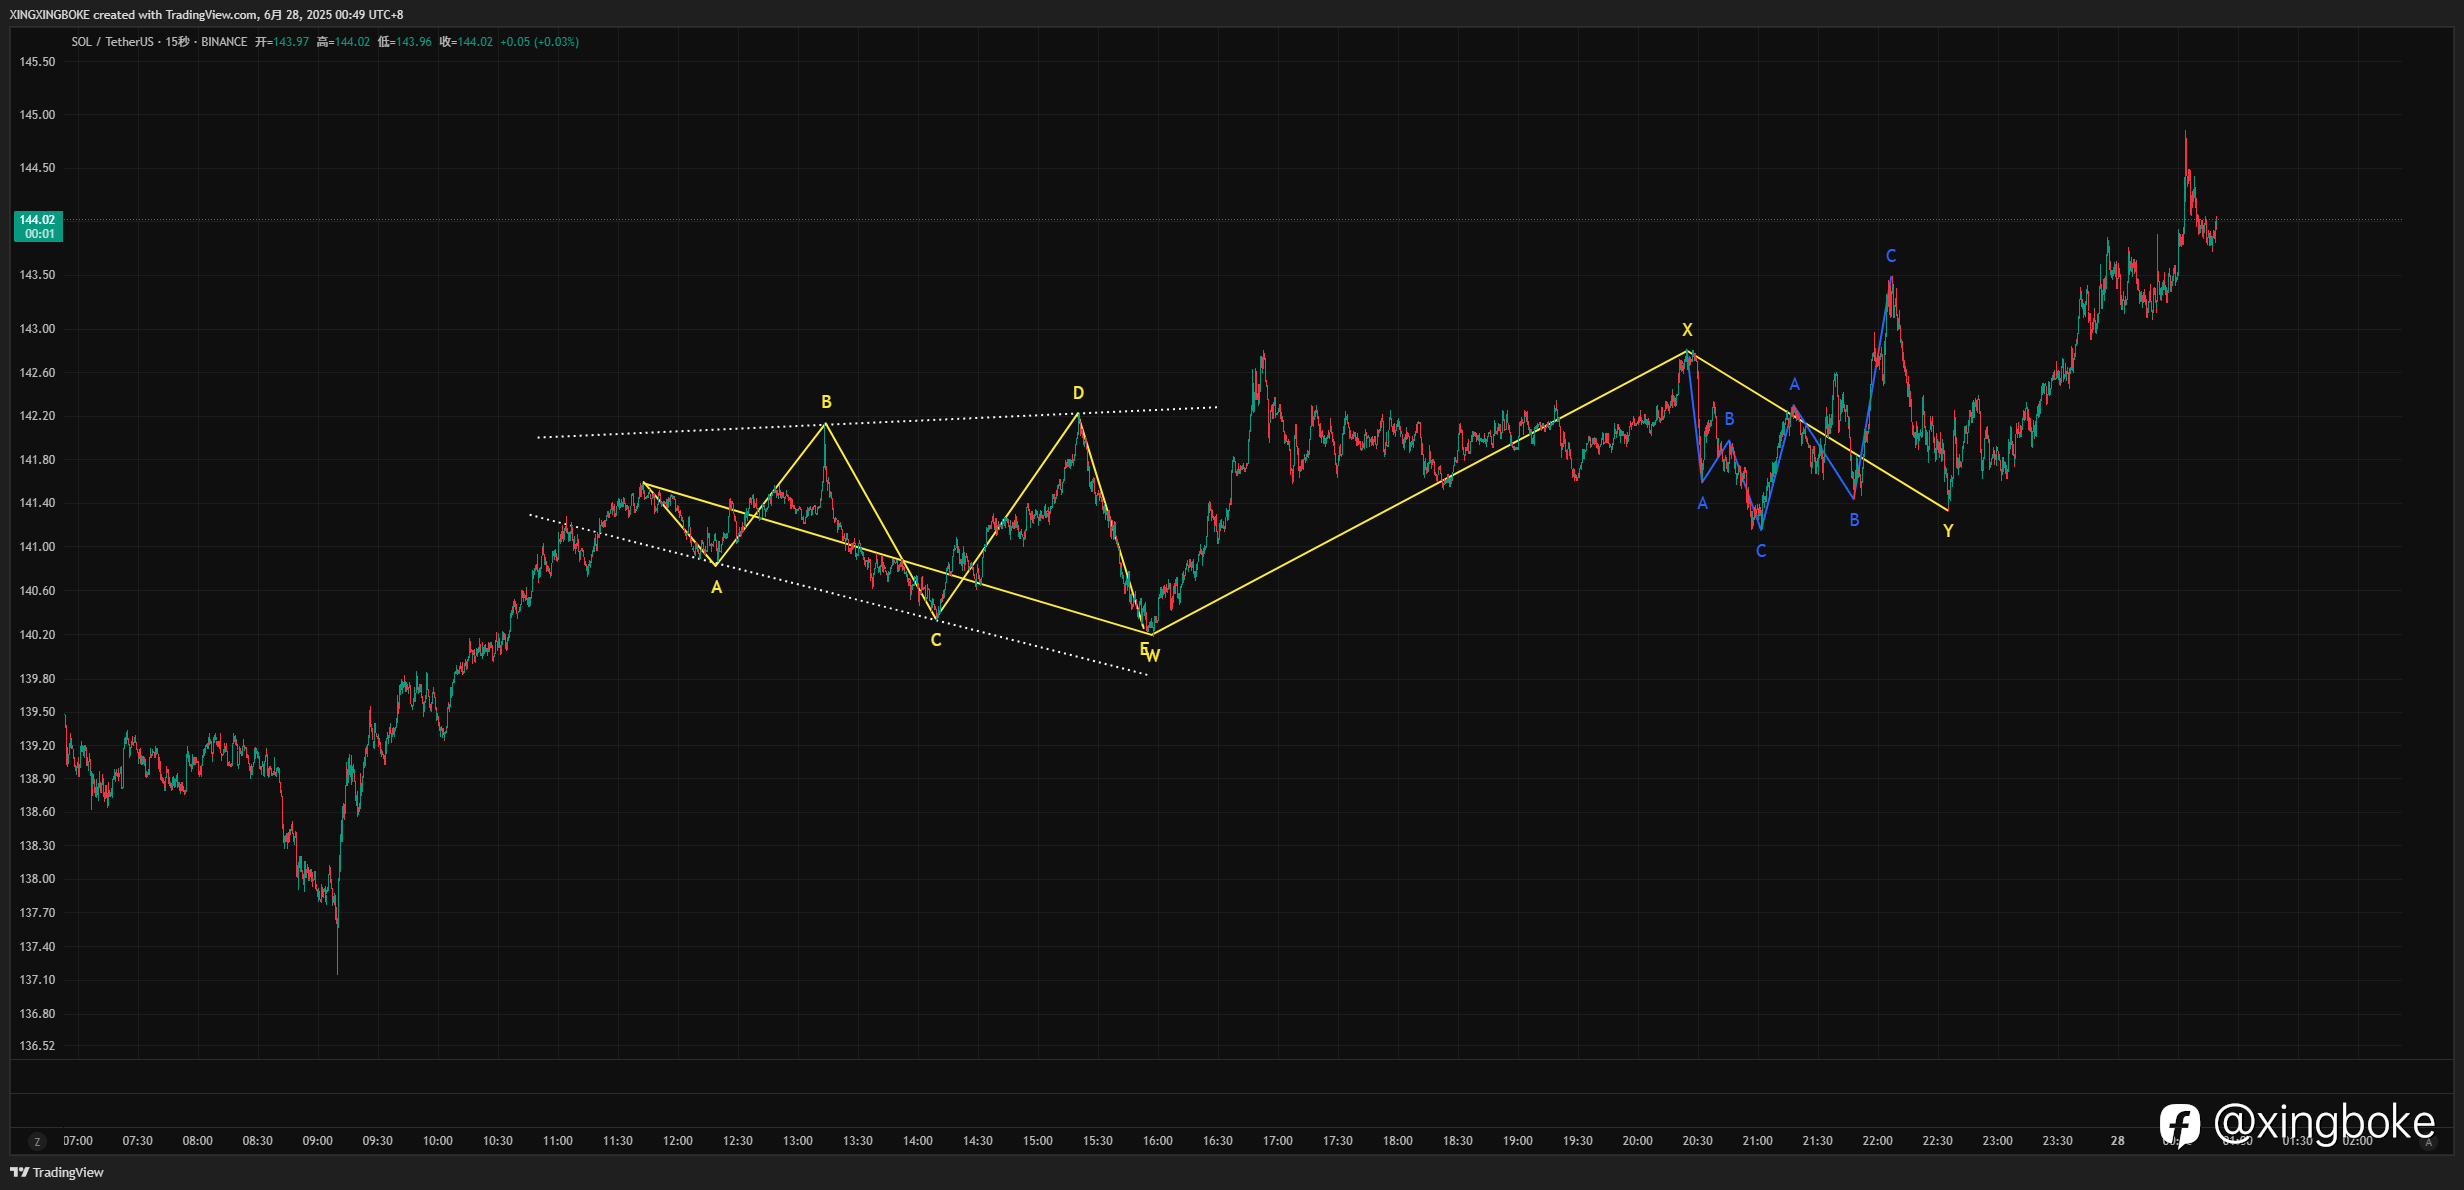Click the 136.52 price axis label
The height and width of the screenshot is (1190, 2464).
(x=38, y=1046)
